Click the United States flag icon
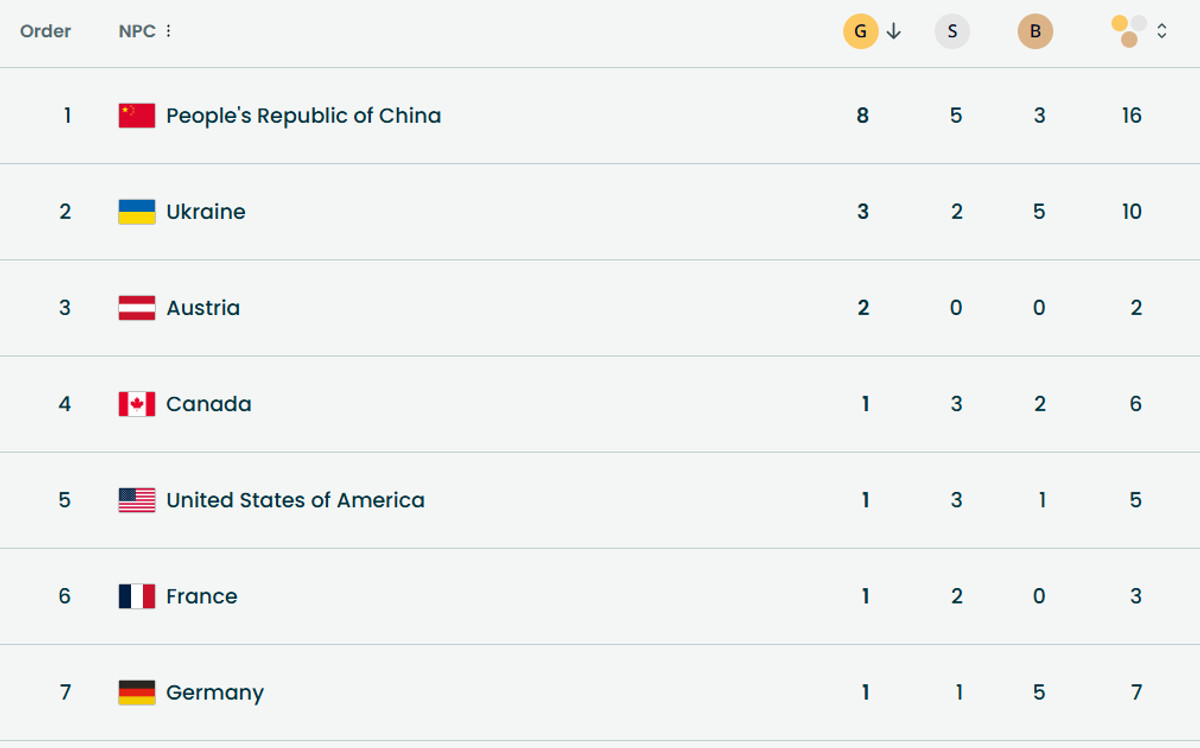The width and height of the screenshot is (1200, 748). point(137,500)
